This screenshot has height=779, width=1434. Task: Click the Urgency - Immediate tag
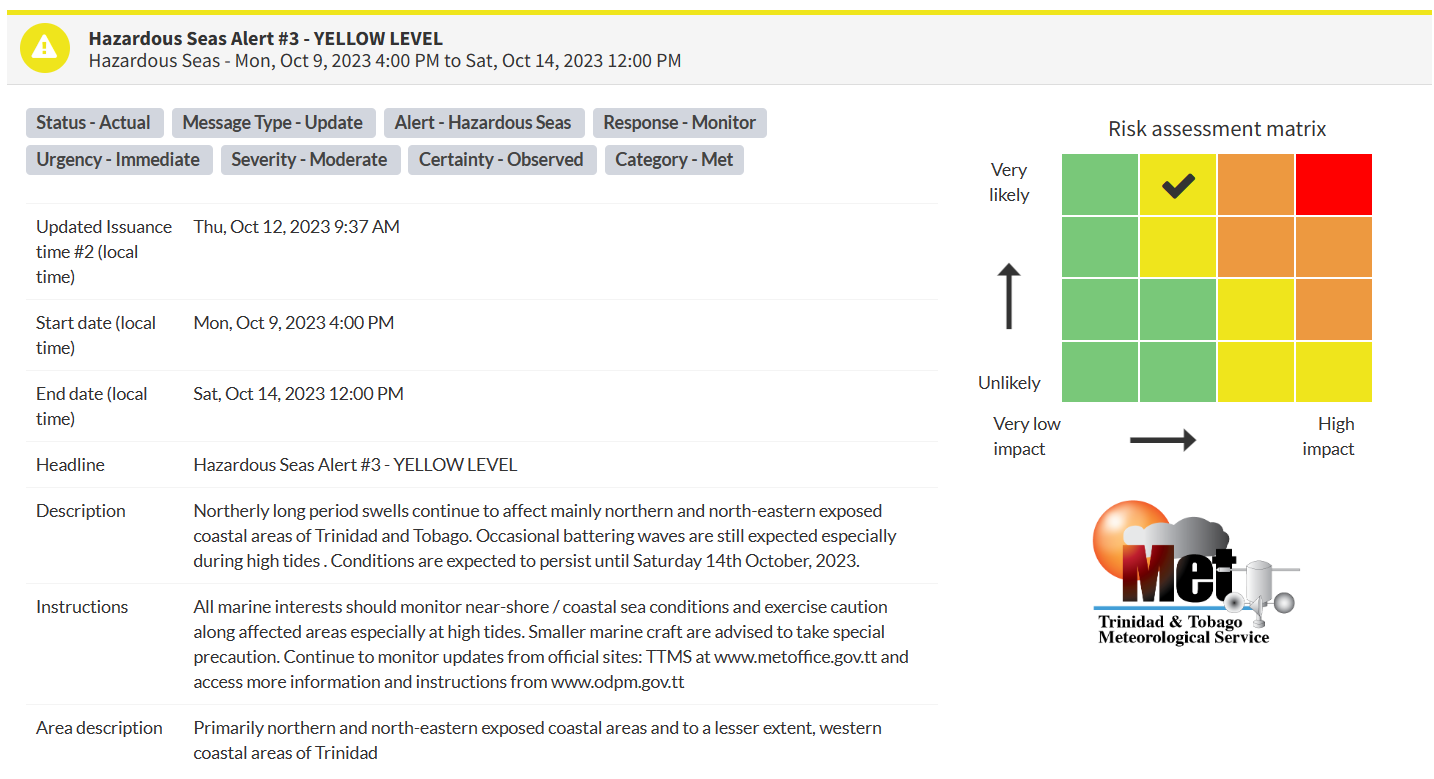click(118, 160)
